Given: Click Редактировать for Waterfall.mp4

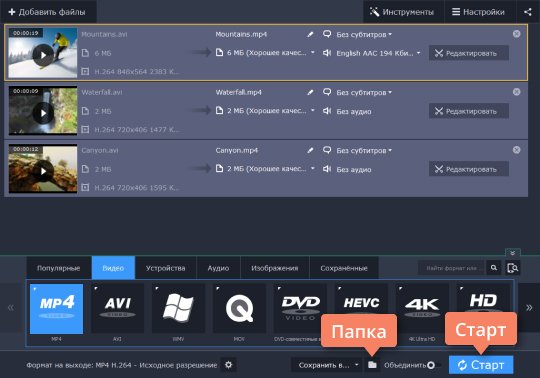Looking at the screenshot, I should [468, 111].
